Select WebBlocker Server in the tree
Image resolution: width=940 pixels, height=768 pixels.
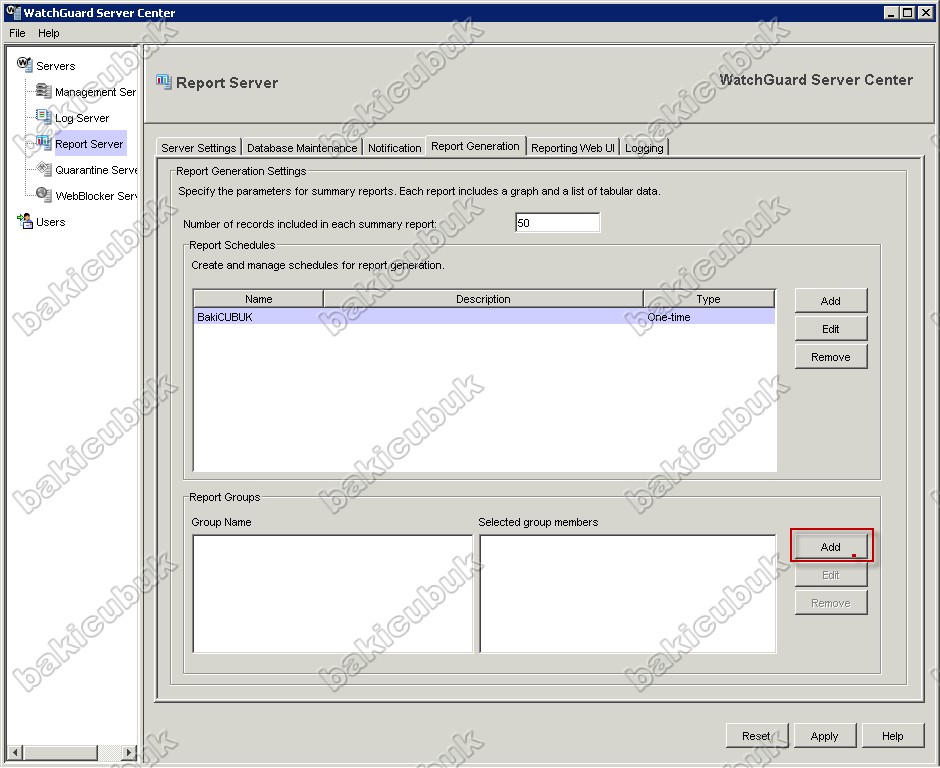click(x=96, y=195)
